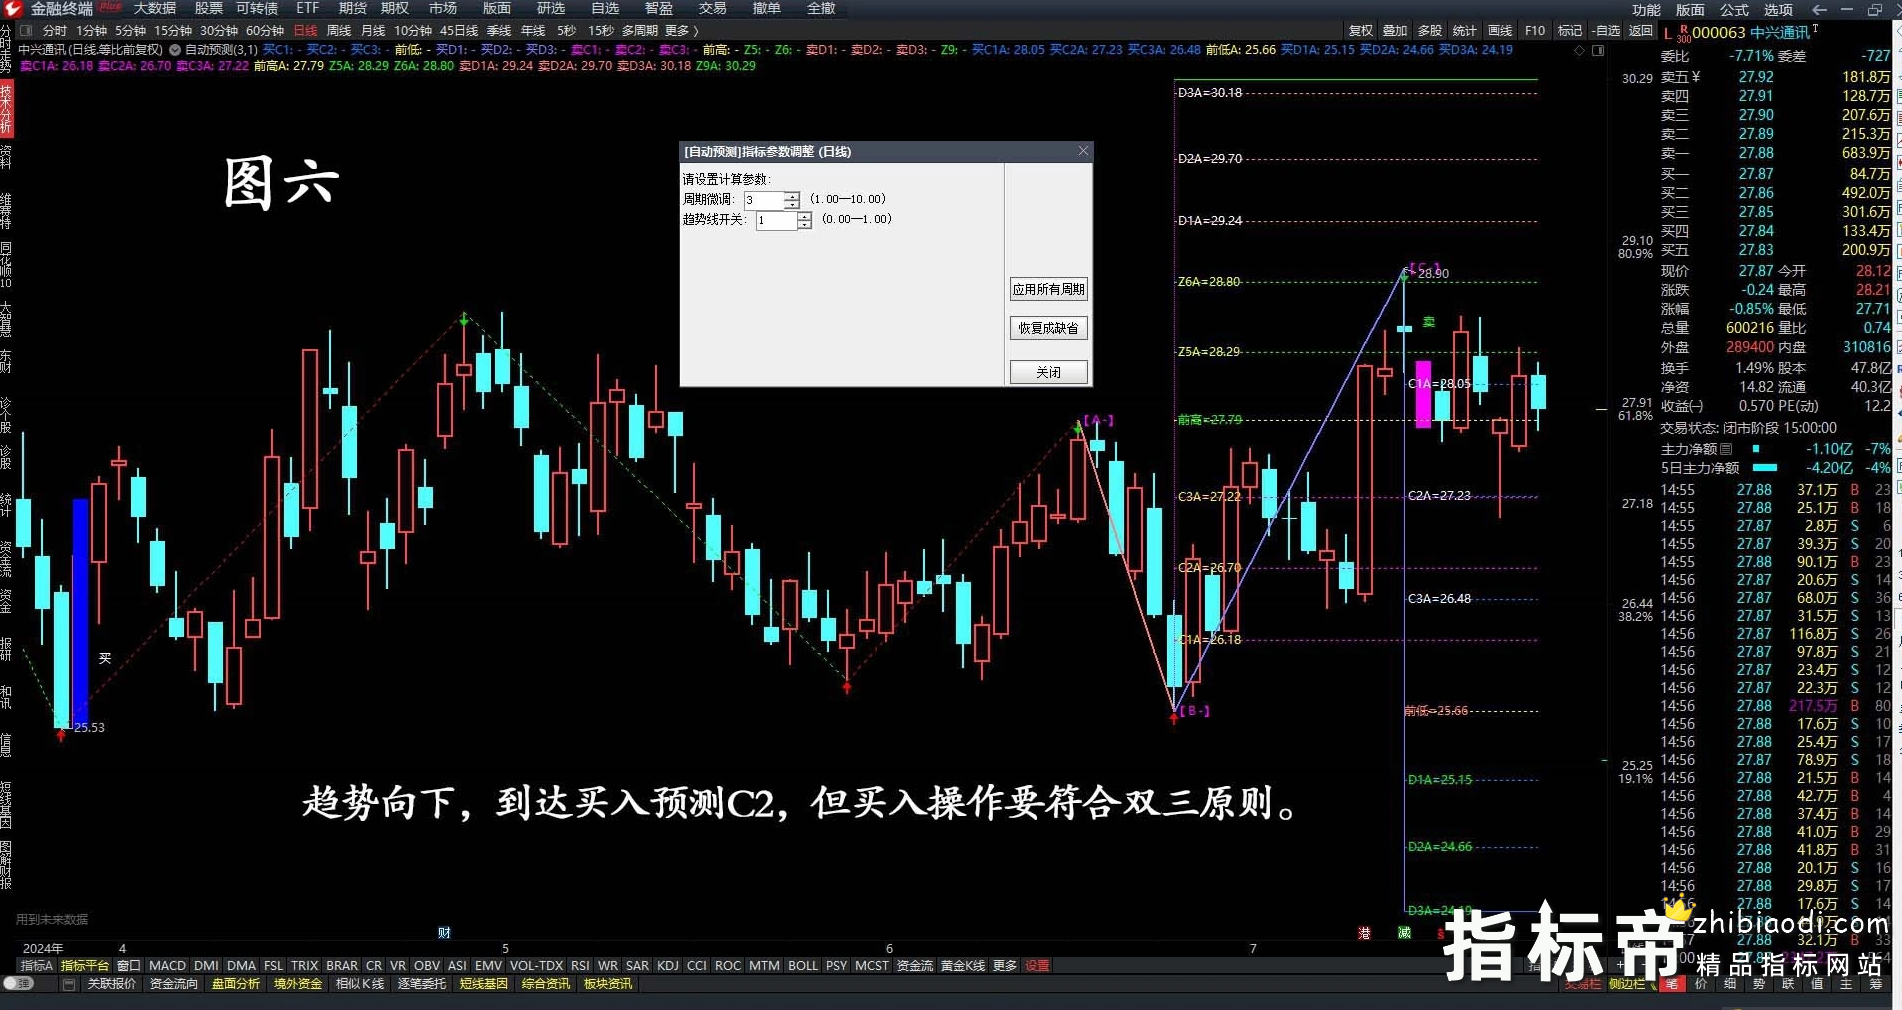Click the 叠加 toolbar button
The width and height of the screenshot is (1902, 1010).
[x=1395, y=31]
